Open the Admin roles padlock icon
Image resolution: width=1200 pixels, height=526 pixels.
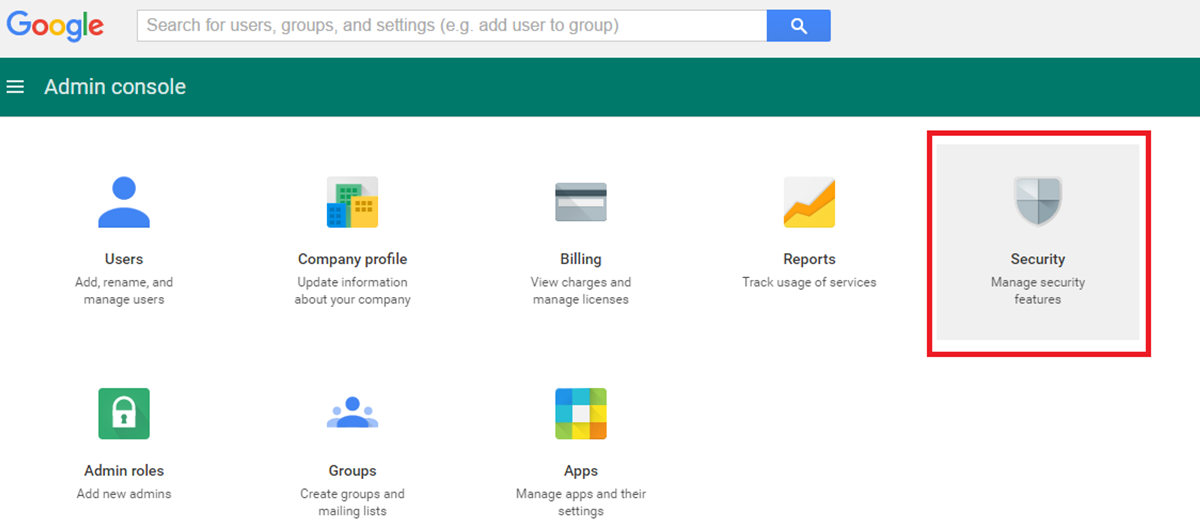pyautogui.click(x=124, y=414)
